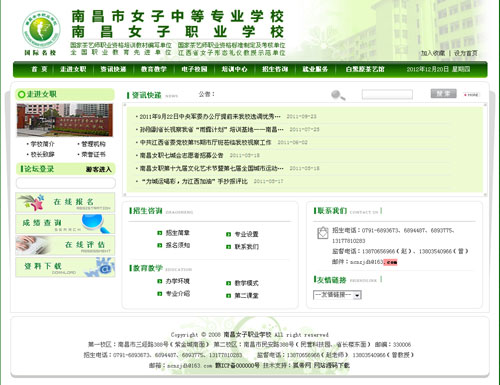Screen dimensions: 500x385
Task: Open the 管理机构 link
Action: [93, 144]
